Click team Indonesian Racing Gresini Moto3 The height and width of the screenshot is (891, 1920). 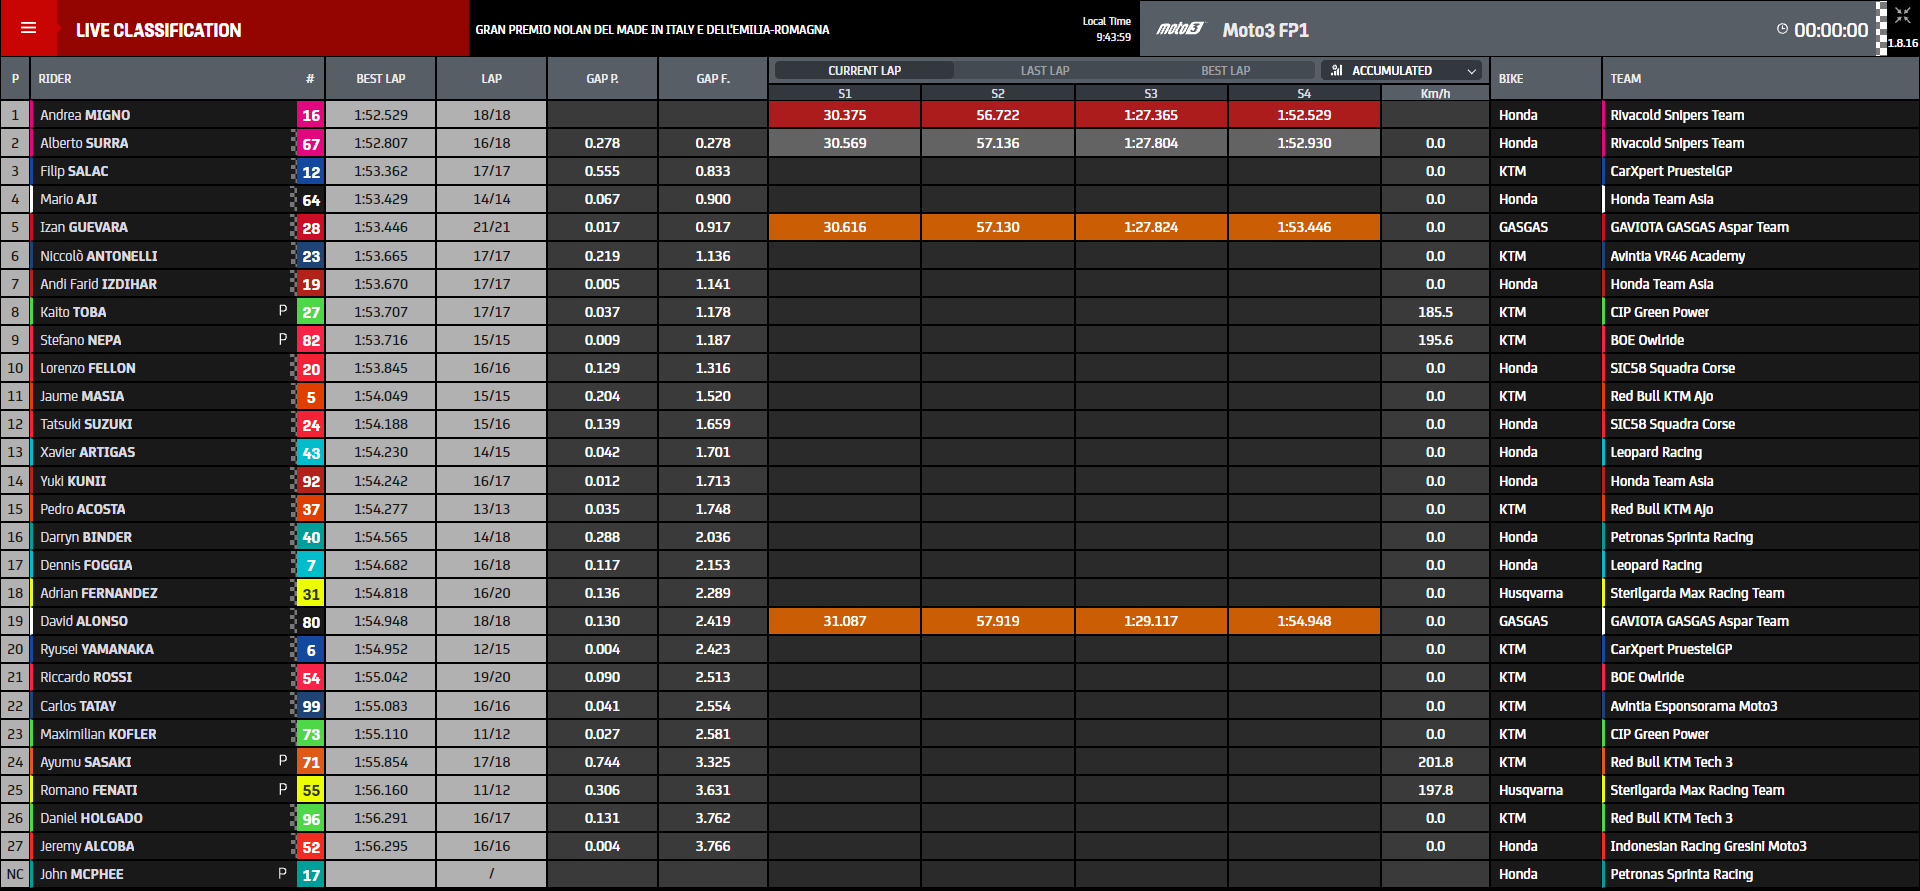tap(1708, 846)
